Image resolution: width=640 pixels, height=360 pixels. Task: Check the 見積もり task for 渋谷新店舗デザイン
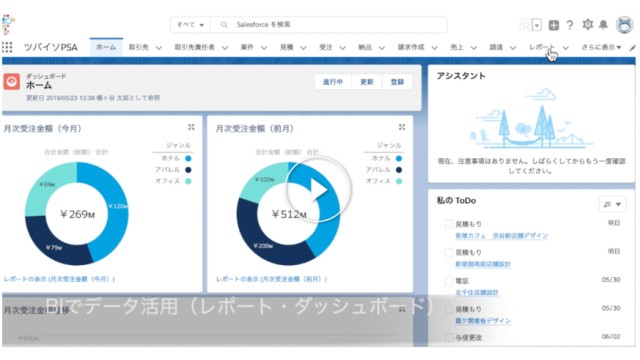449,224
